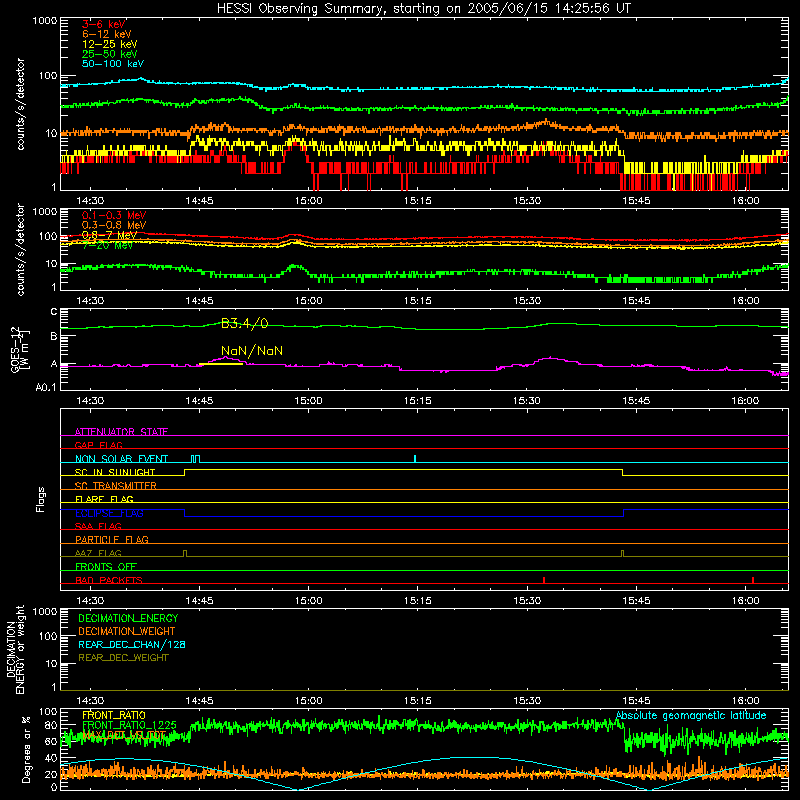
Task: Click the Flags axis title
Action: 41,499
